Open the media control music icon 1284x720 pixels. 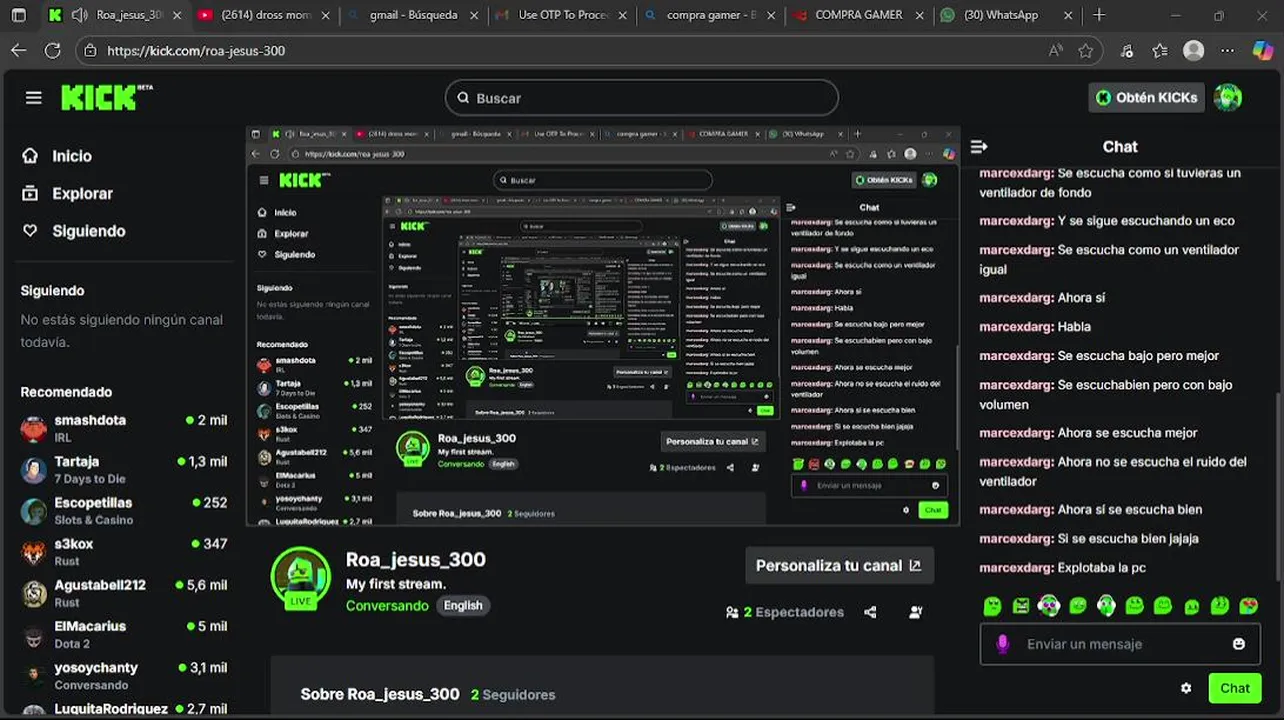point(1127,51)
